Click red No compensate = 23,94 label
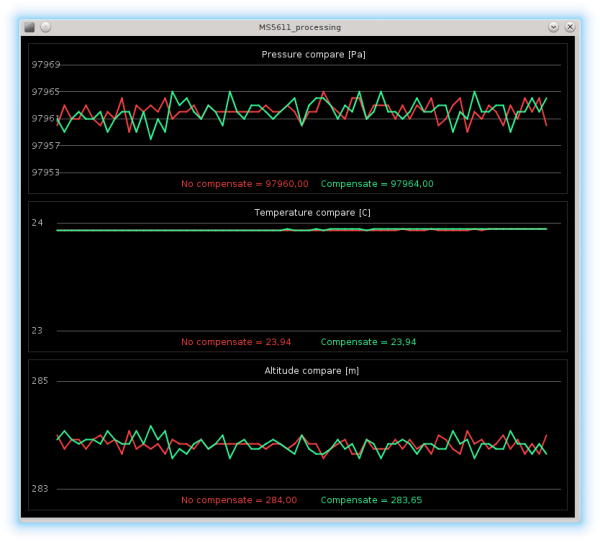 point(236,342)
